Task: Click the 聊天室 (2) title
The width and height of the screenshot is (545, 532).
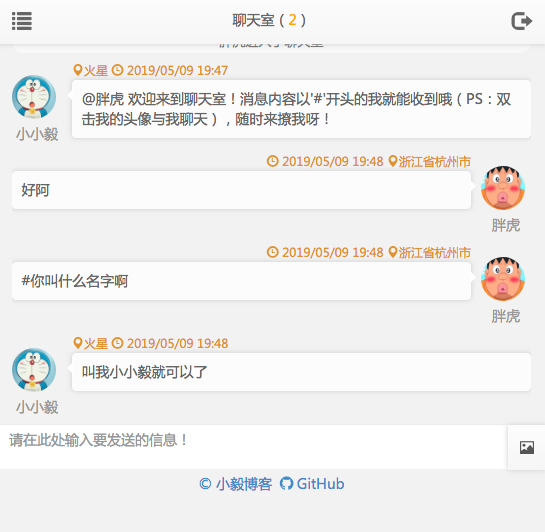Action: (x=269, y=20)
